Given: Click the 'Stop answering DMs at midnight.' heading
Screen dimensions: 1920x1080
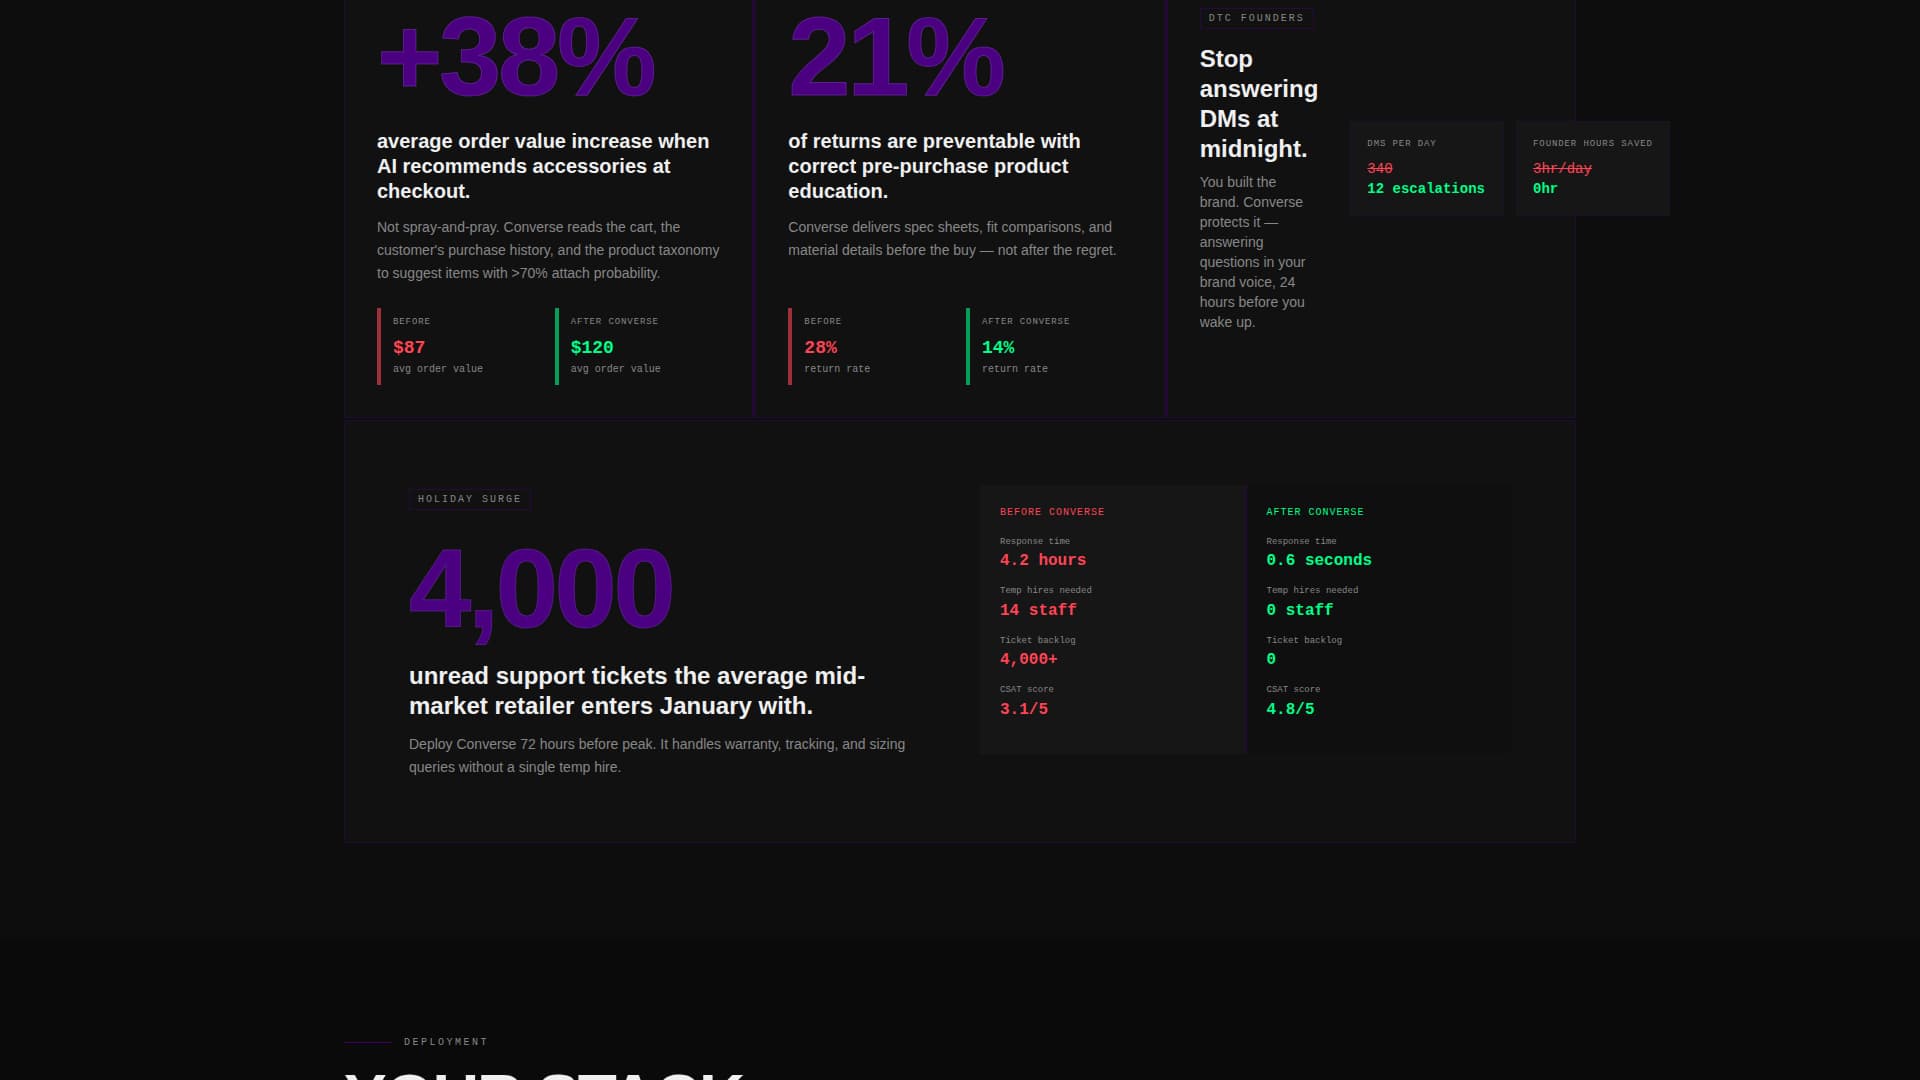Looking at the screenshot, I should pos(1258,104).
